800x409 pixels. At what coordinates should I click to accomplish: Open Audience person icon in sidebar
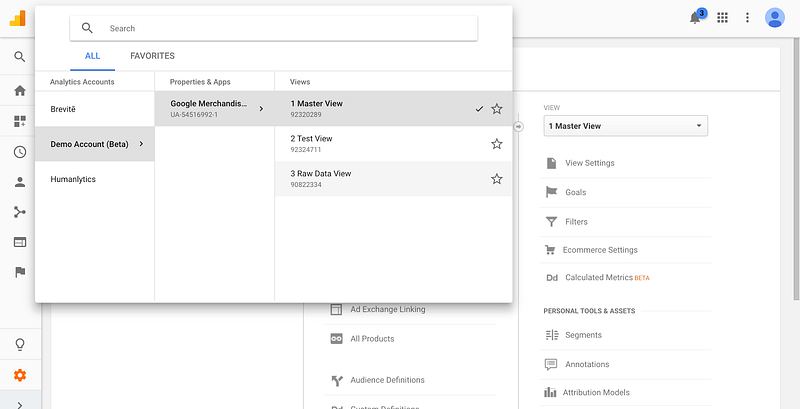click(x=20, y=182)
